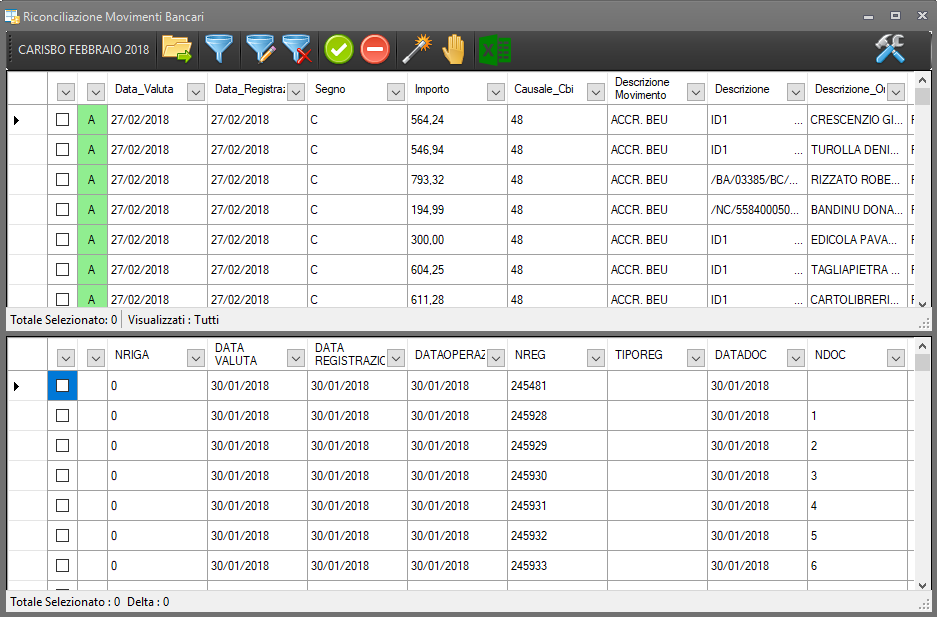Viewport: 937px width, 617px height.
Task: Click the upper grid vertical scrollbar
Action: click(922, 200)
